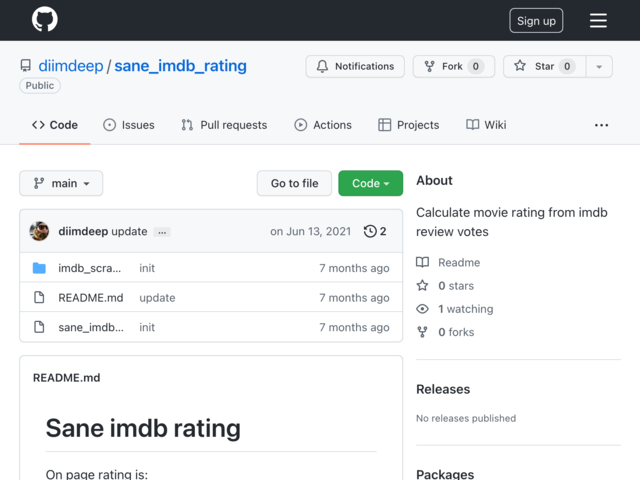Viewport: 640px width, 480px height.
Task: Click the Public visibility badge
Action: click(40, 86)
